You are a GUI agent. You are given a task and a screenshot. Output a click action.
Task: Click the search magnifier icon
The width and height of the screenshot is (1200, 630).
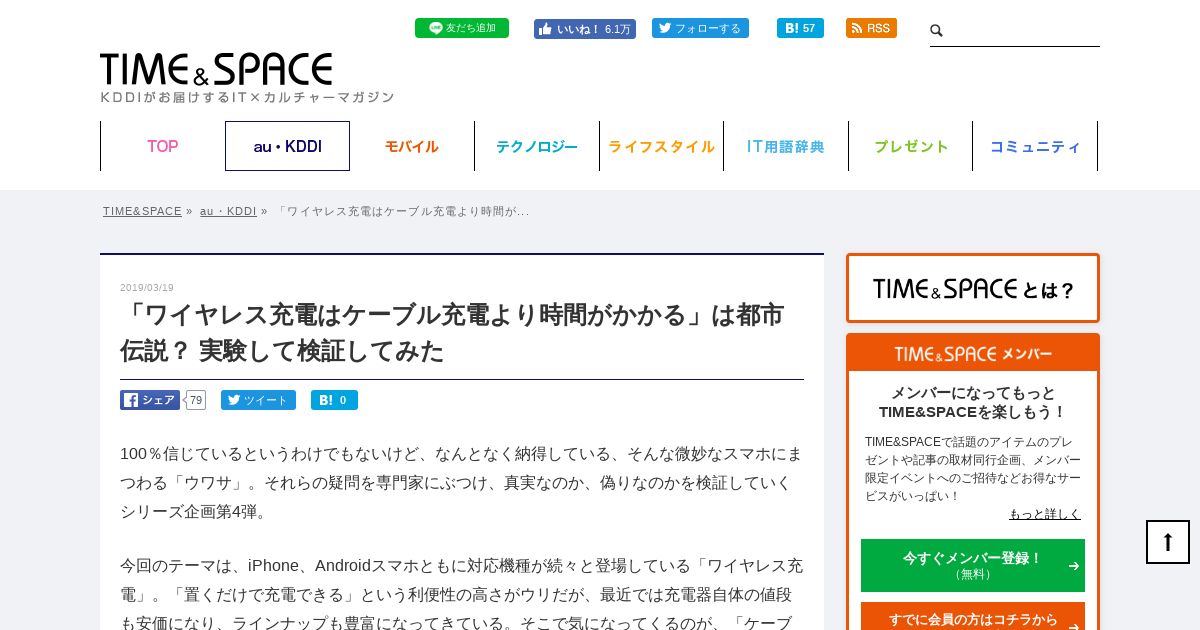coord(937,31)
